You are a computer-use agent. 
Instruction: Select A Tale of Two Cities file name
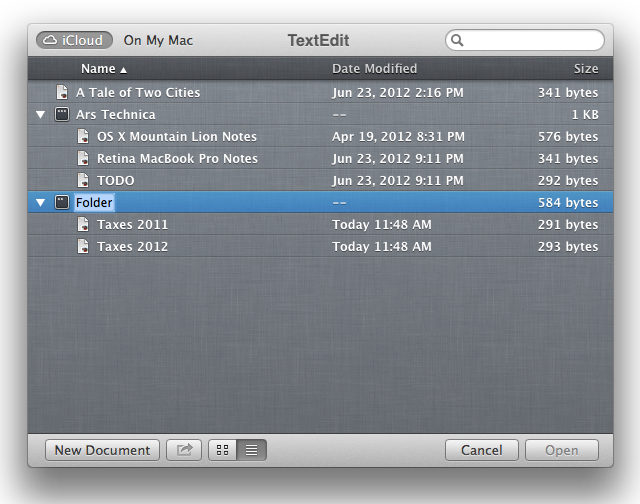138,93
